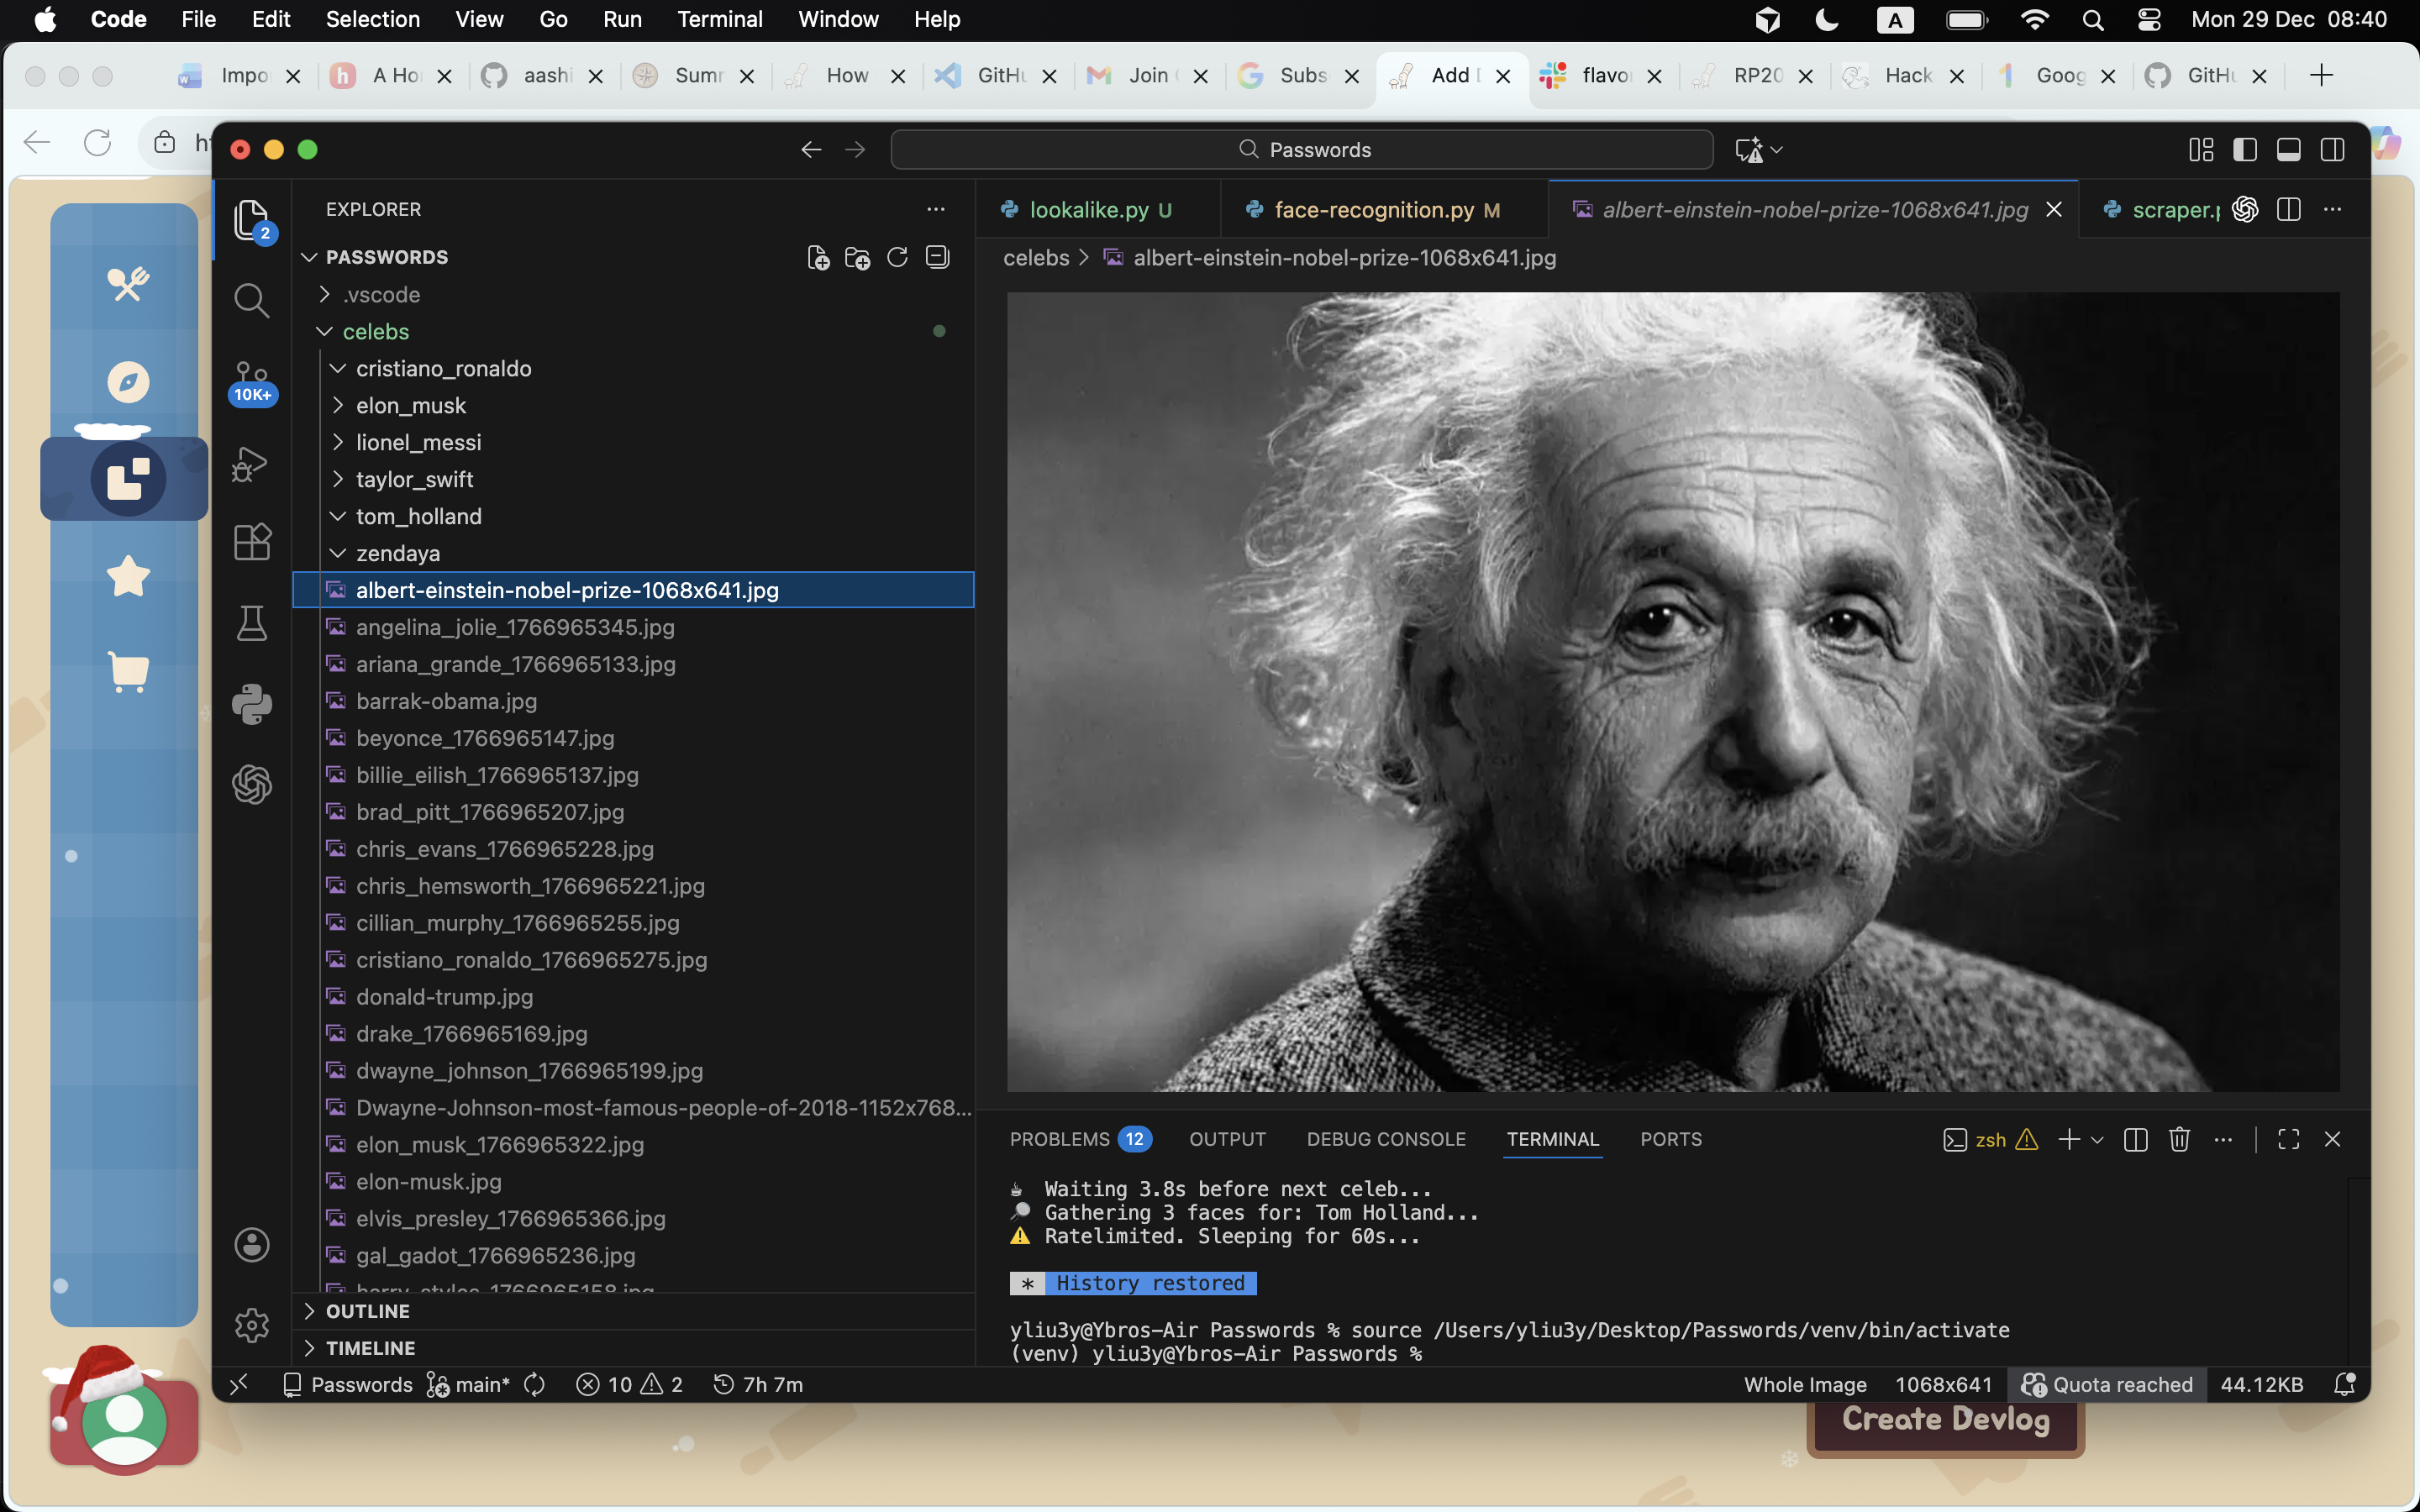The image size is (2420, 1512).
Task: Open the Extensions view
Action: (x=251, y=542)
